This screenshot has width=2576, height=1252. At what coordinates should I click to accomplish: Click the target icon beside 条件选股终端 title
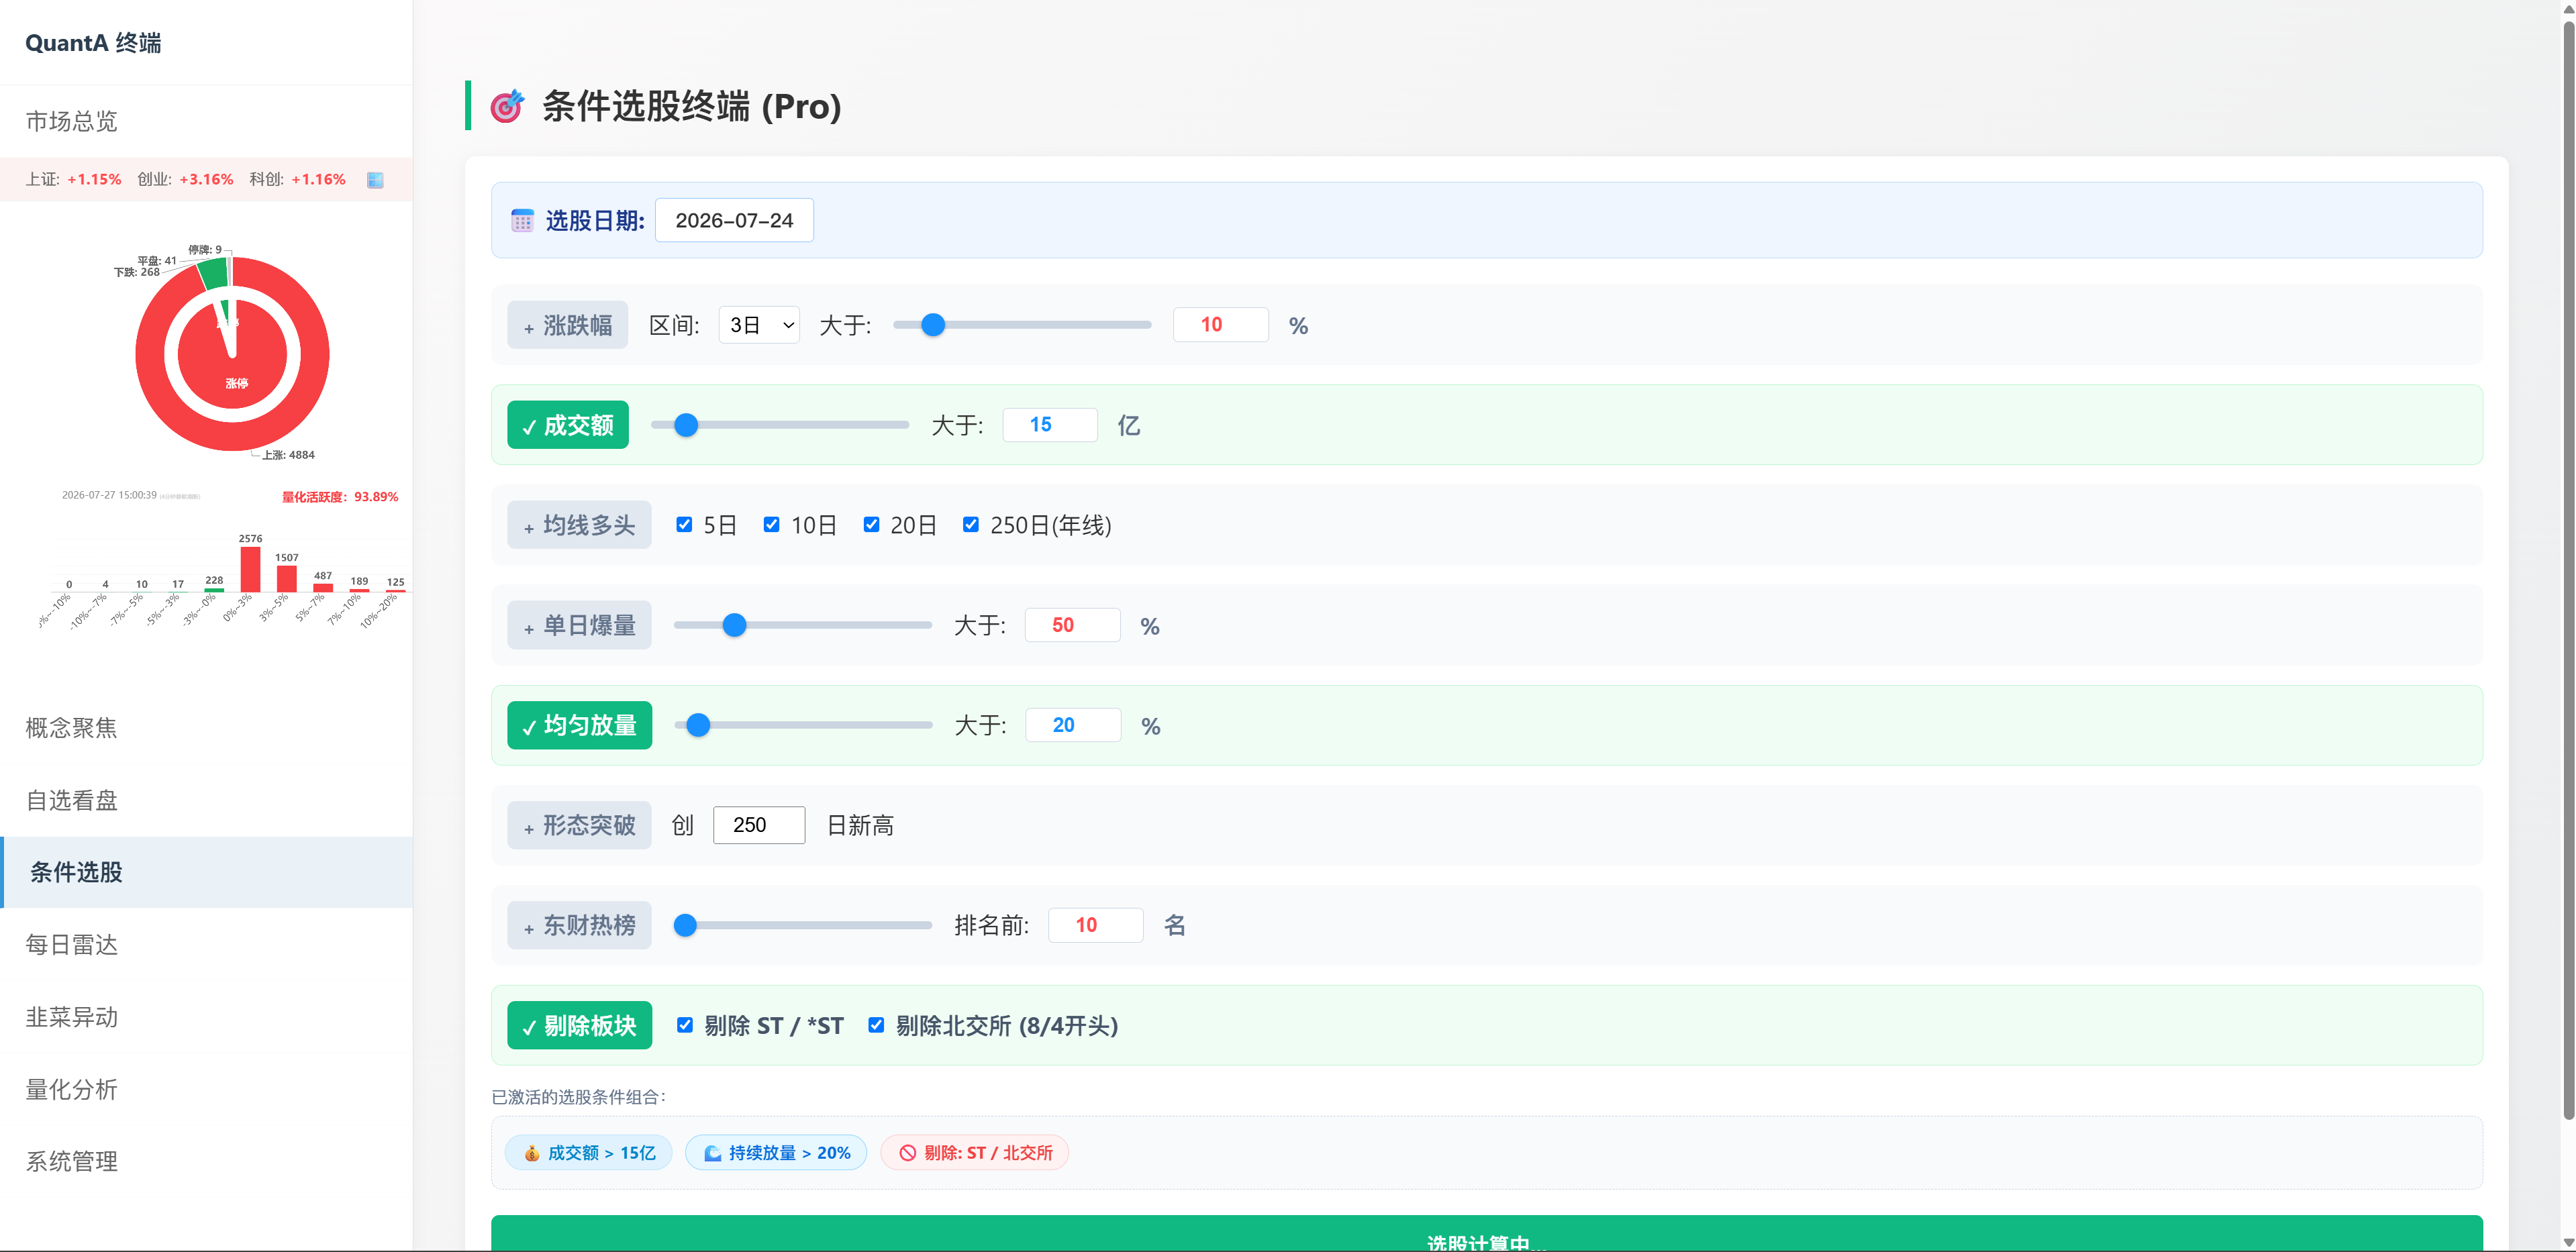507,106
